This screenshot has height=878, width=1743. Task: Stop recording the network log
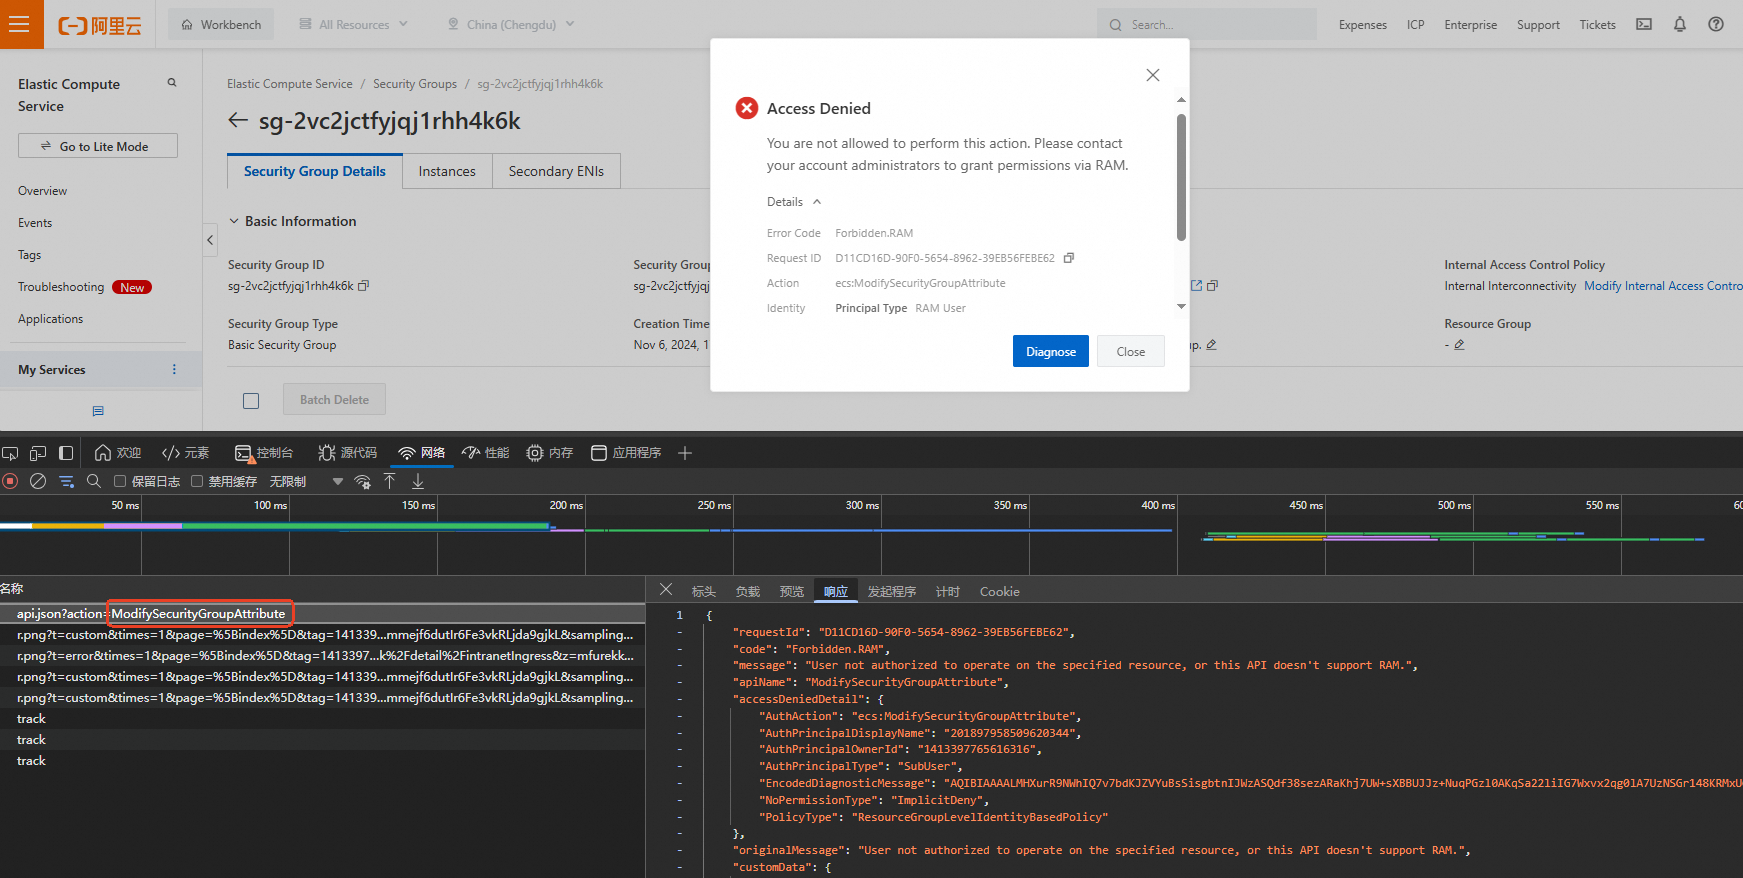coord(11,481)
